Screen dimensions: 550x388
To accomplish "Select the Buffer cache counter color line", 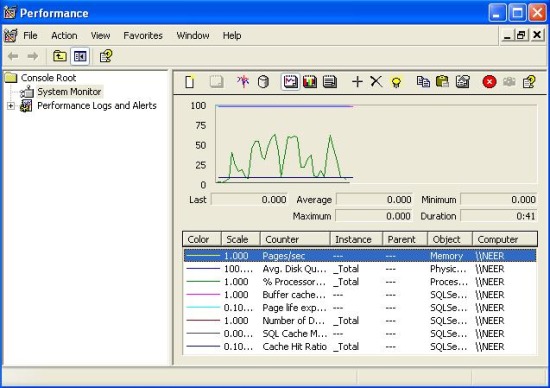I will pyautogui.click(x=203, y=295).
